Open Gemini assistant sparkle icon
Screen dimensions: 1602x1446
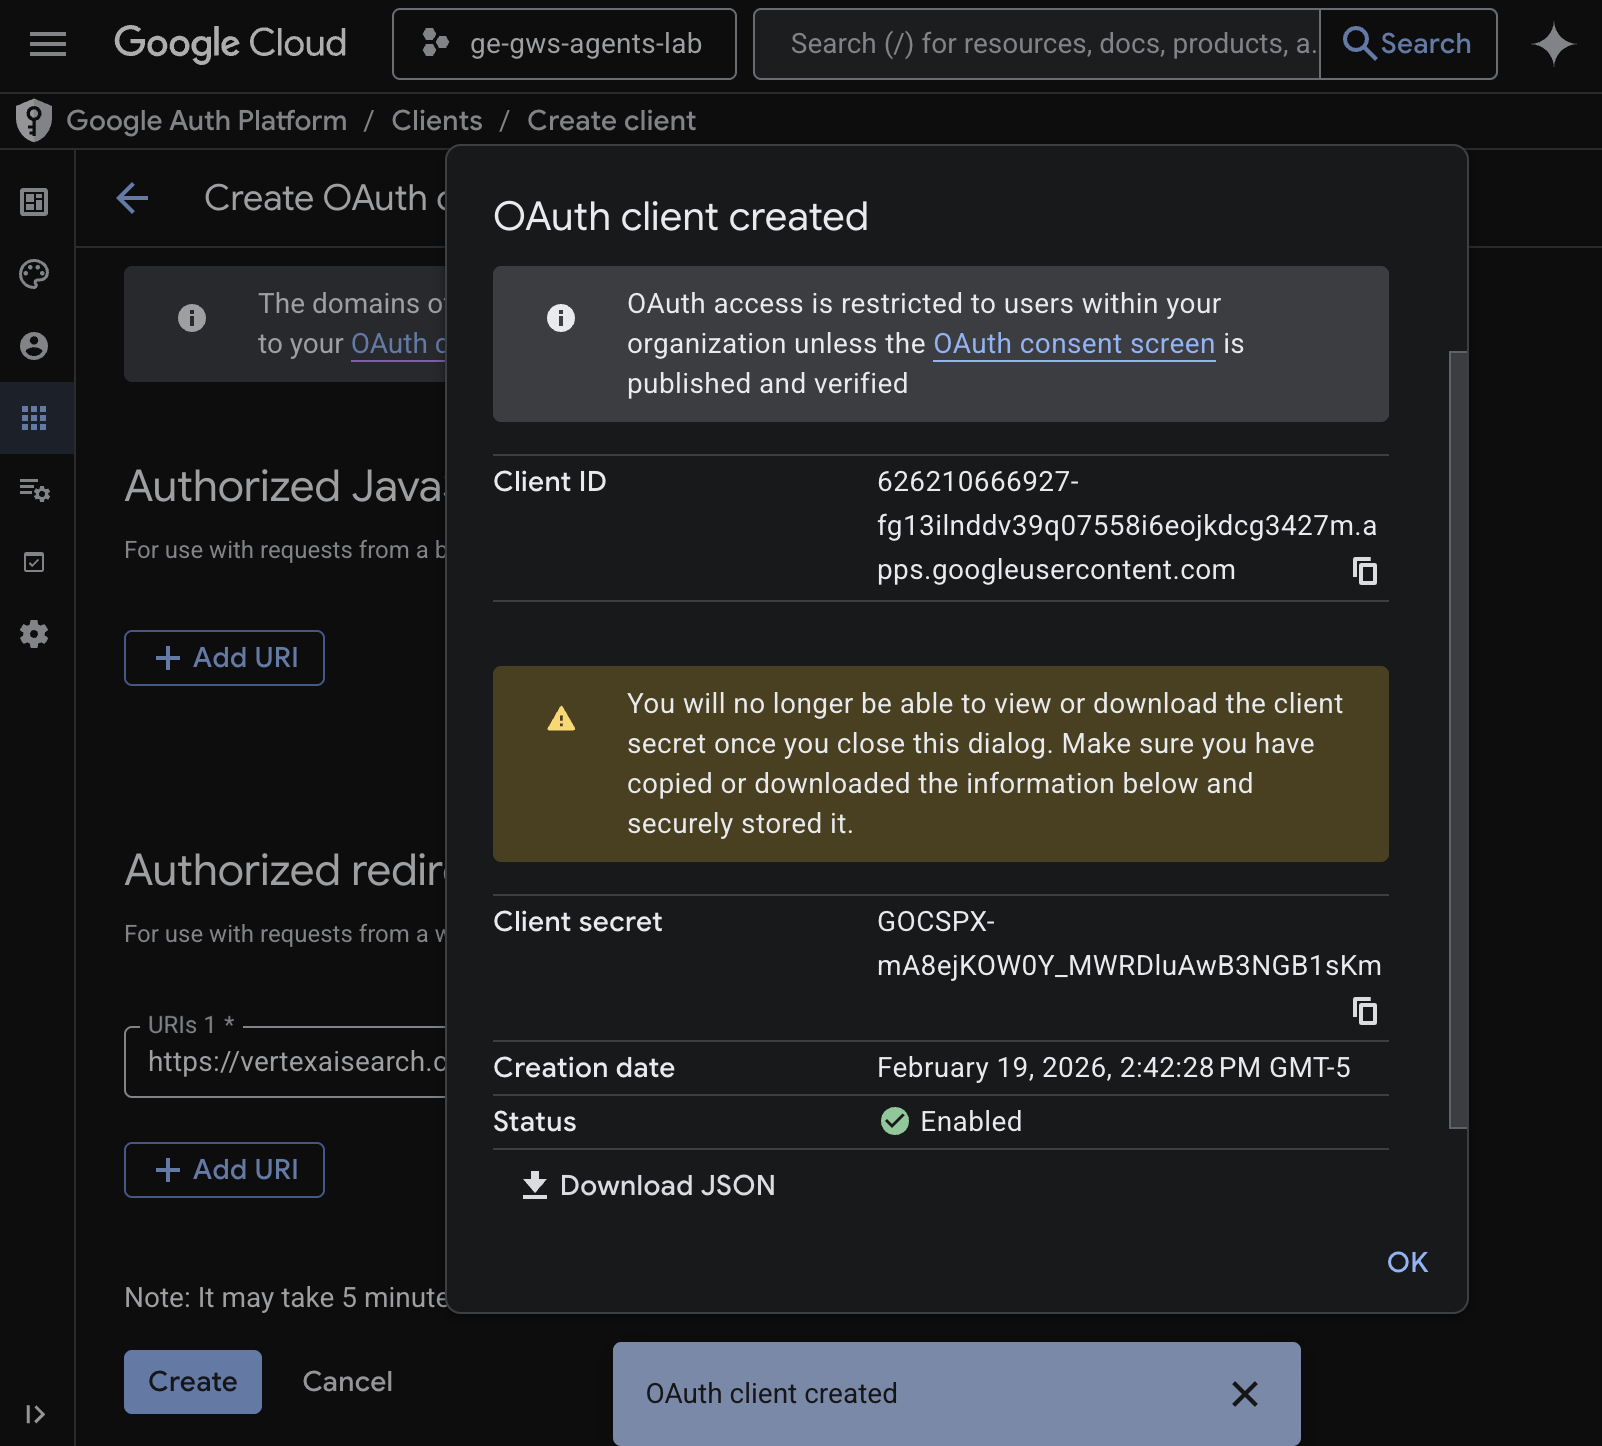(x=1552, y=45)
